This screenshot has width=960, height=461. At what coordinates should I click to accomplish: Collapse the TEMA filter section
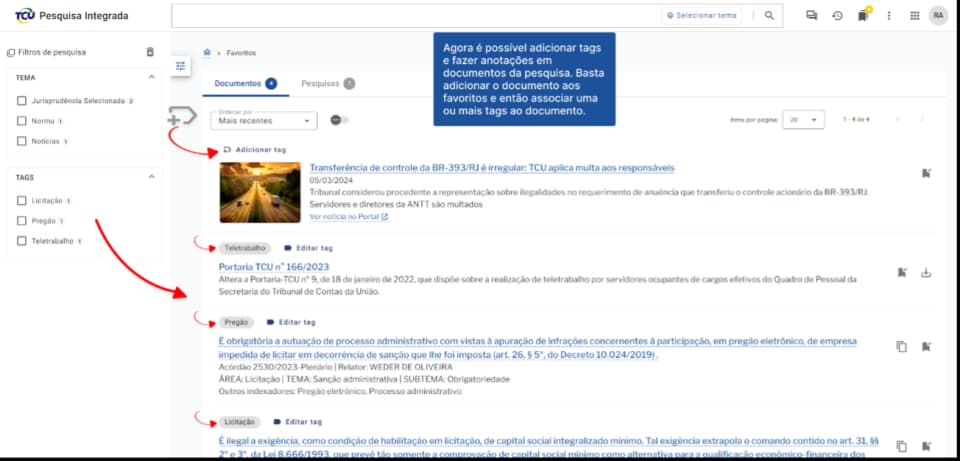click(151, 77)
